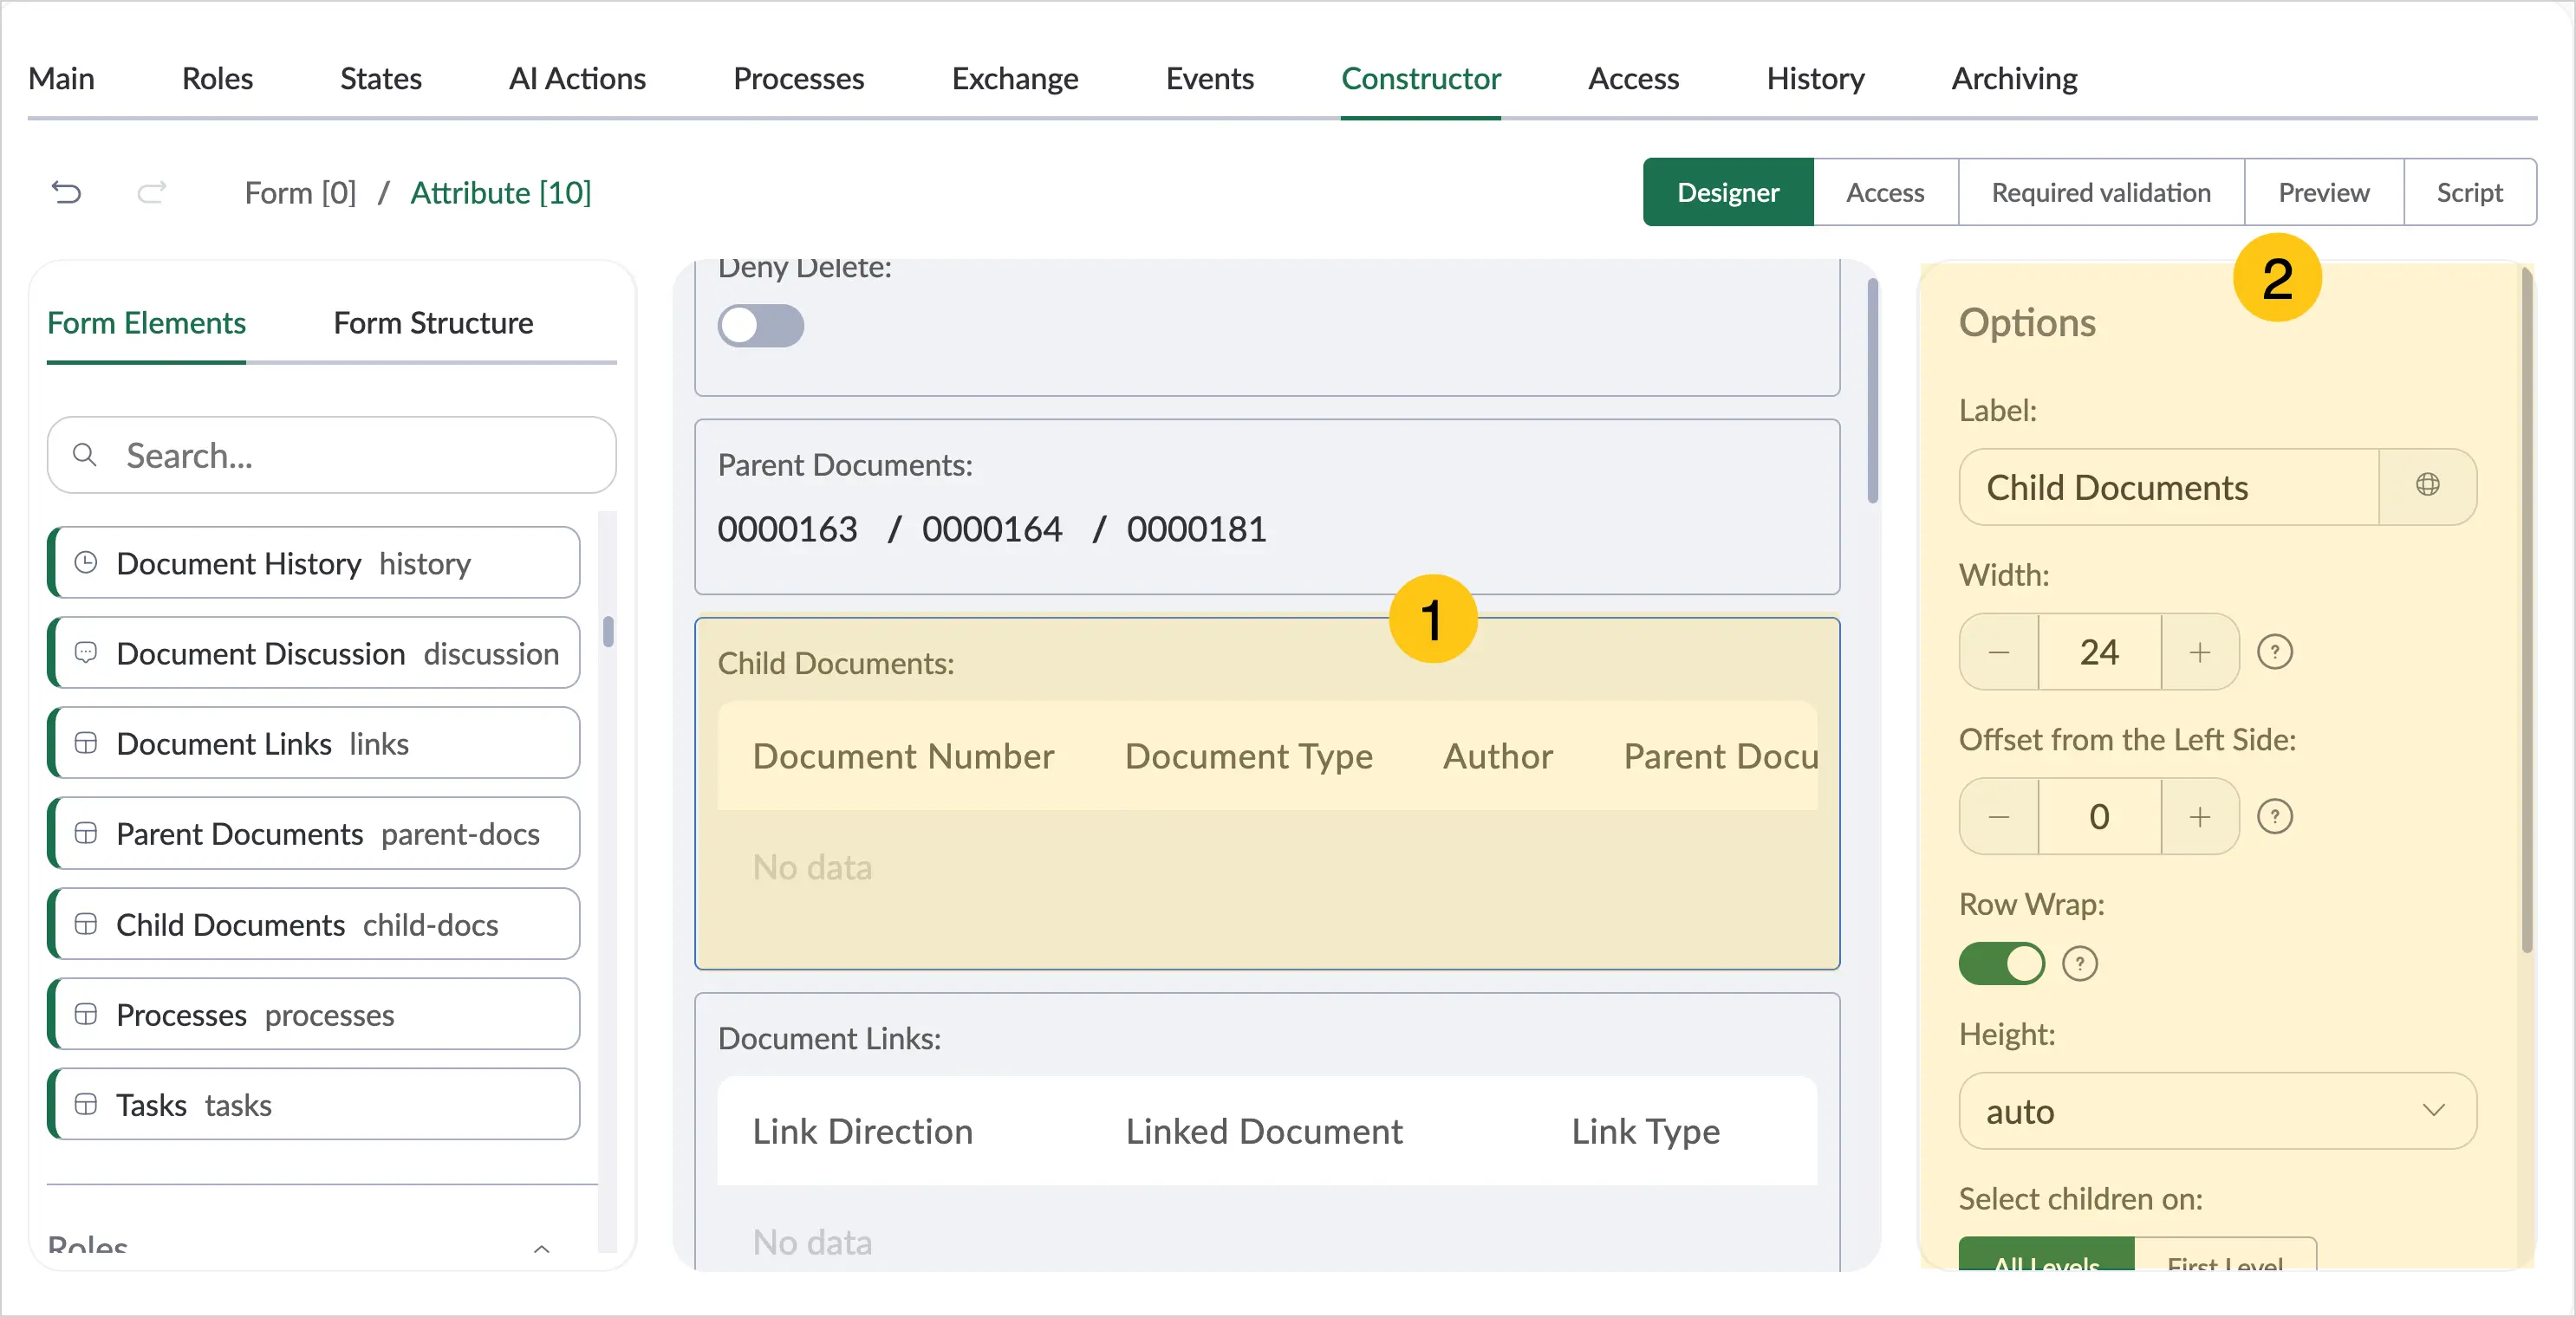Open the constructor Access mode button
This screenshot has height=1317, width=2576.
point(1885,192)
